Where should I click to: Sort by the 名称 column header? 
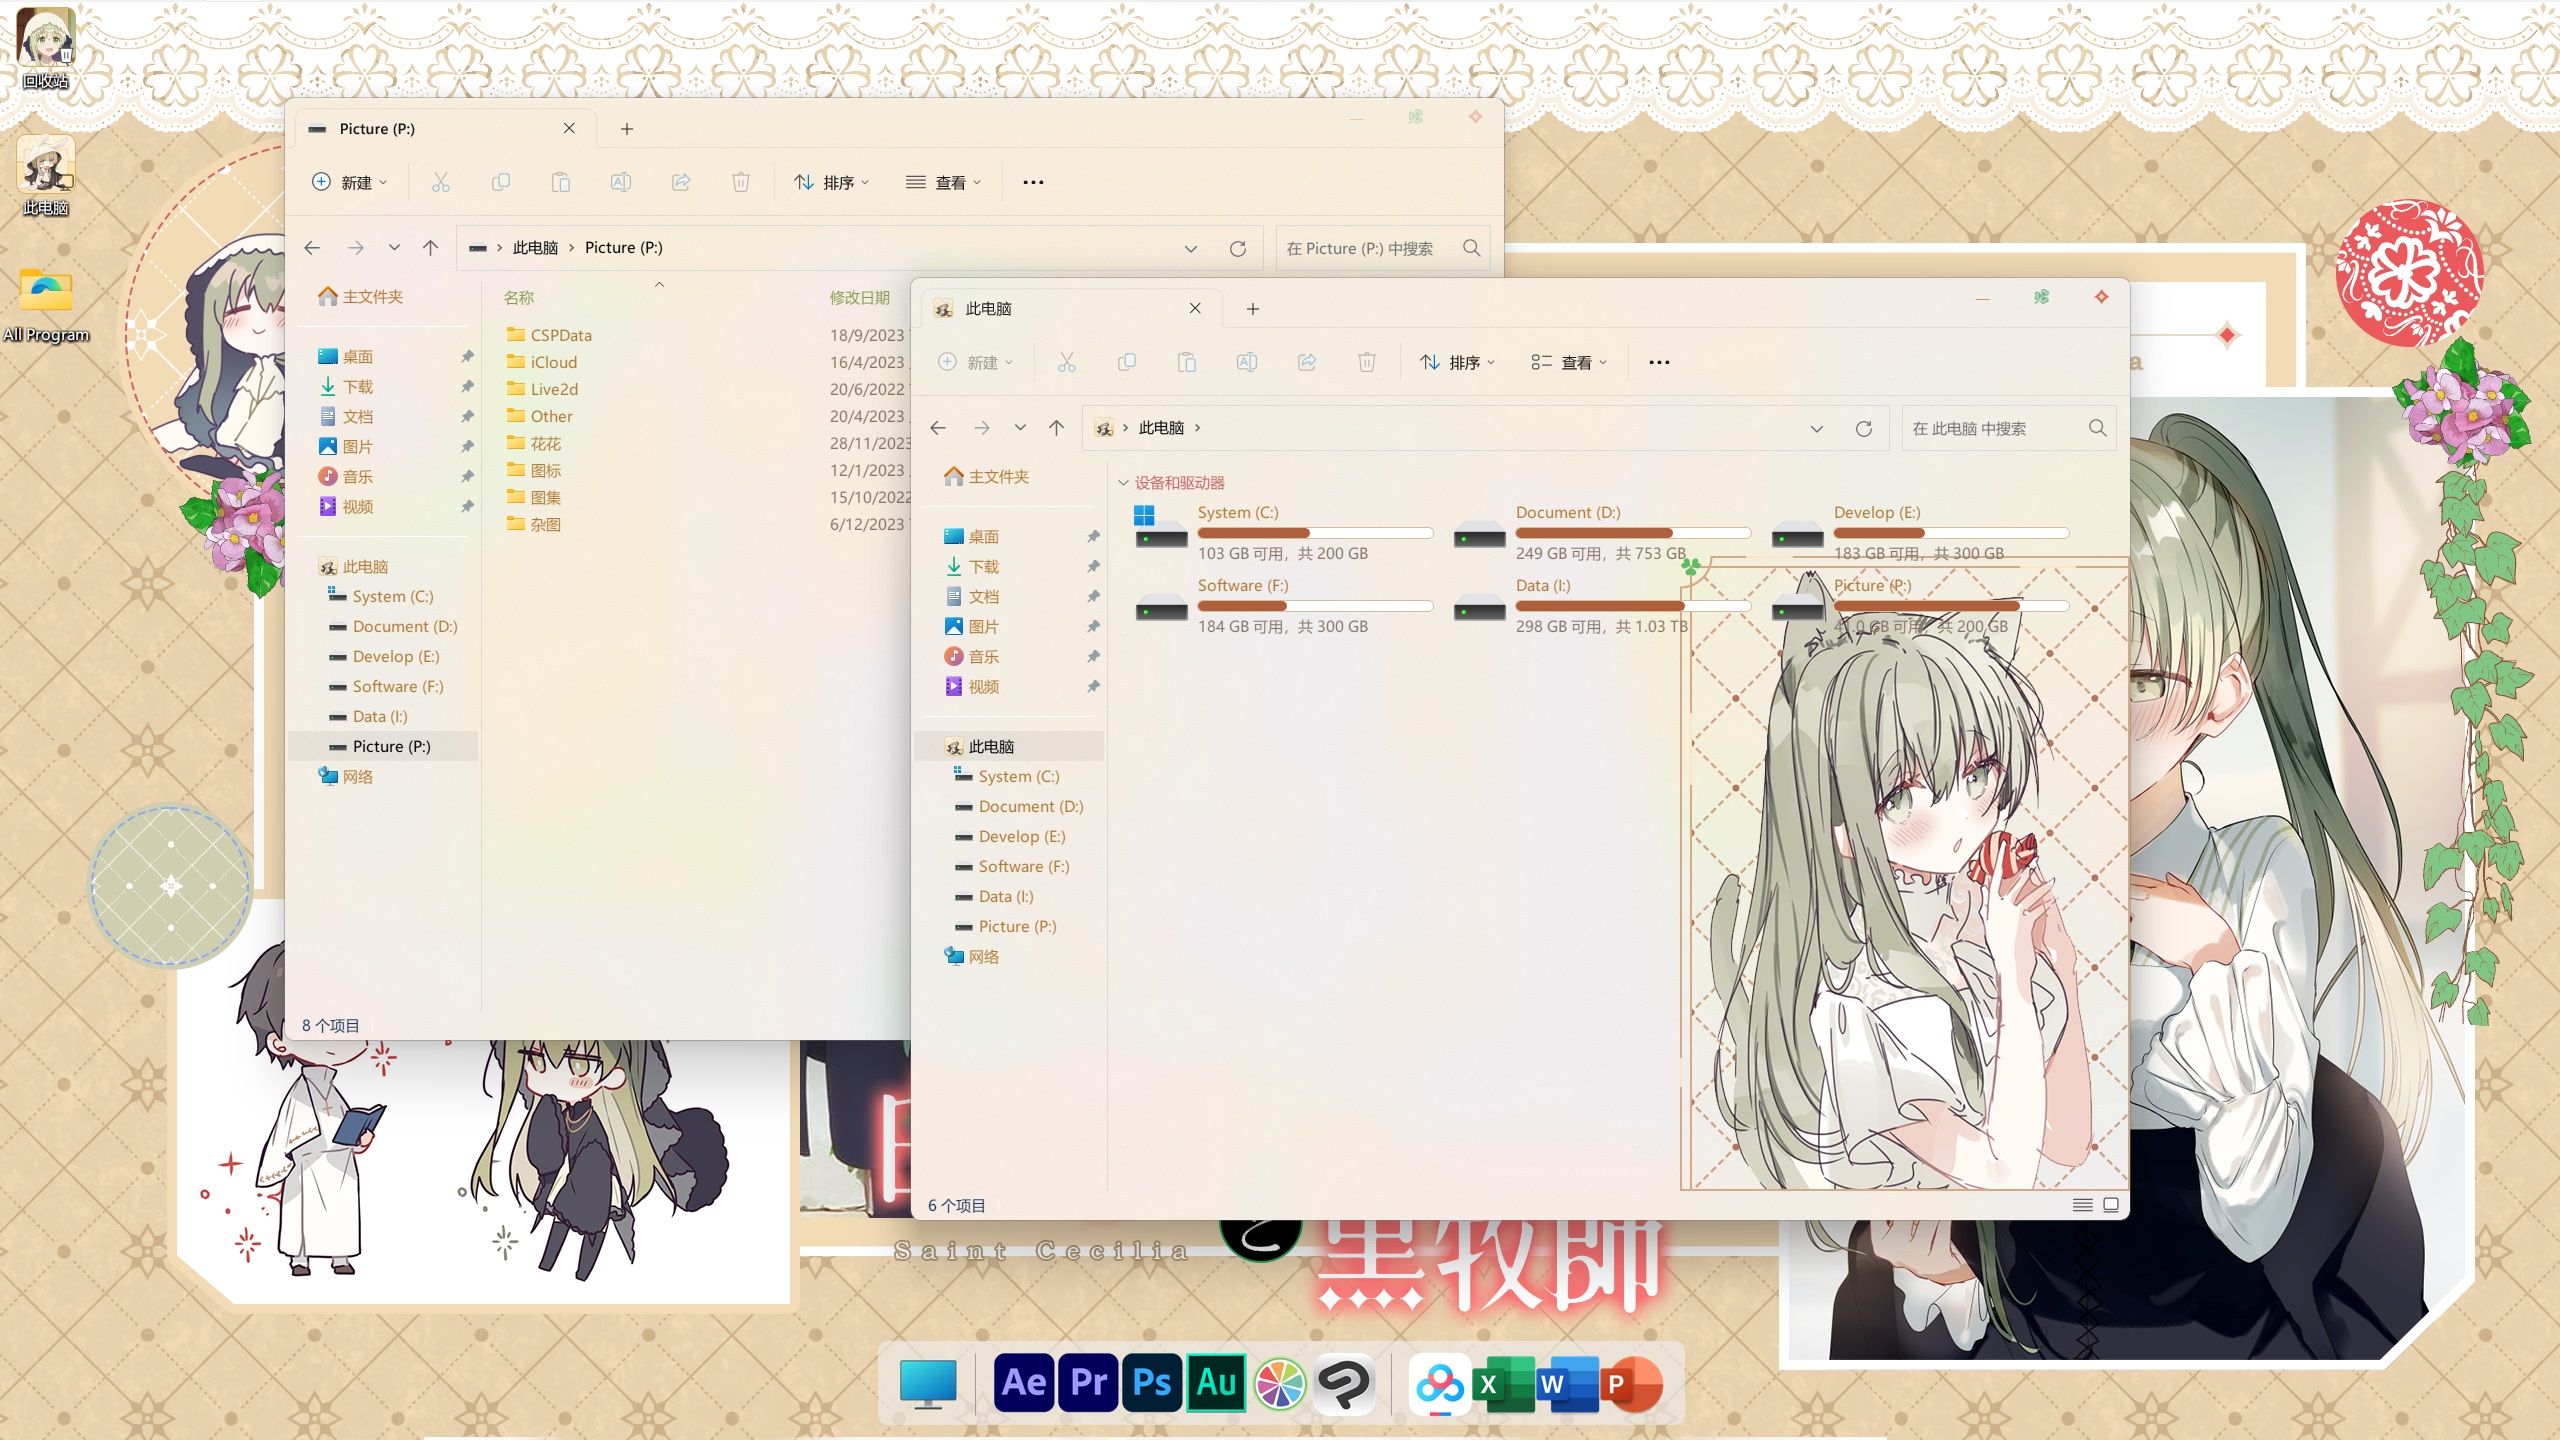(519, 298)
